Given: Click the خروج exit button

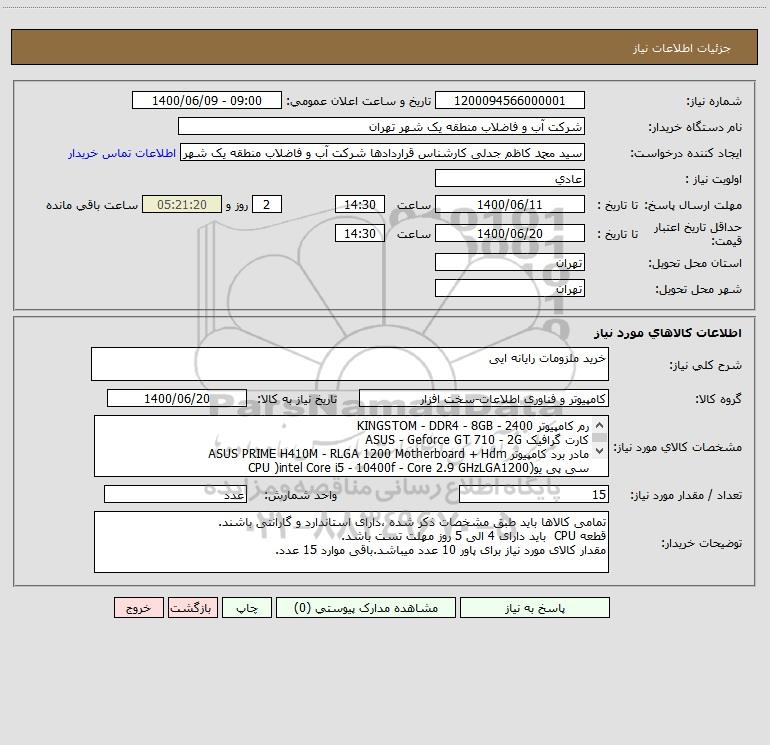Looking at the screenshot, I should [138, 607].
